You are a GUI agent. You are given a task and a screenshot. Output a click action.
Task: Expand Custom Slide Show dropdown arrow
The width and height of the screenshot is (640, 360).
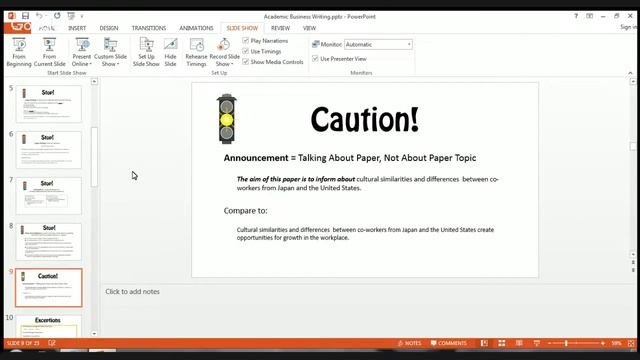pos(118,64)
